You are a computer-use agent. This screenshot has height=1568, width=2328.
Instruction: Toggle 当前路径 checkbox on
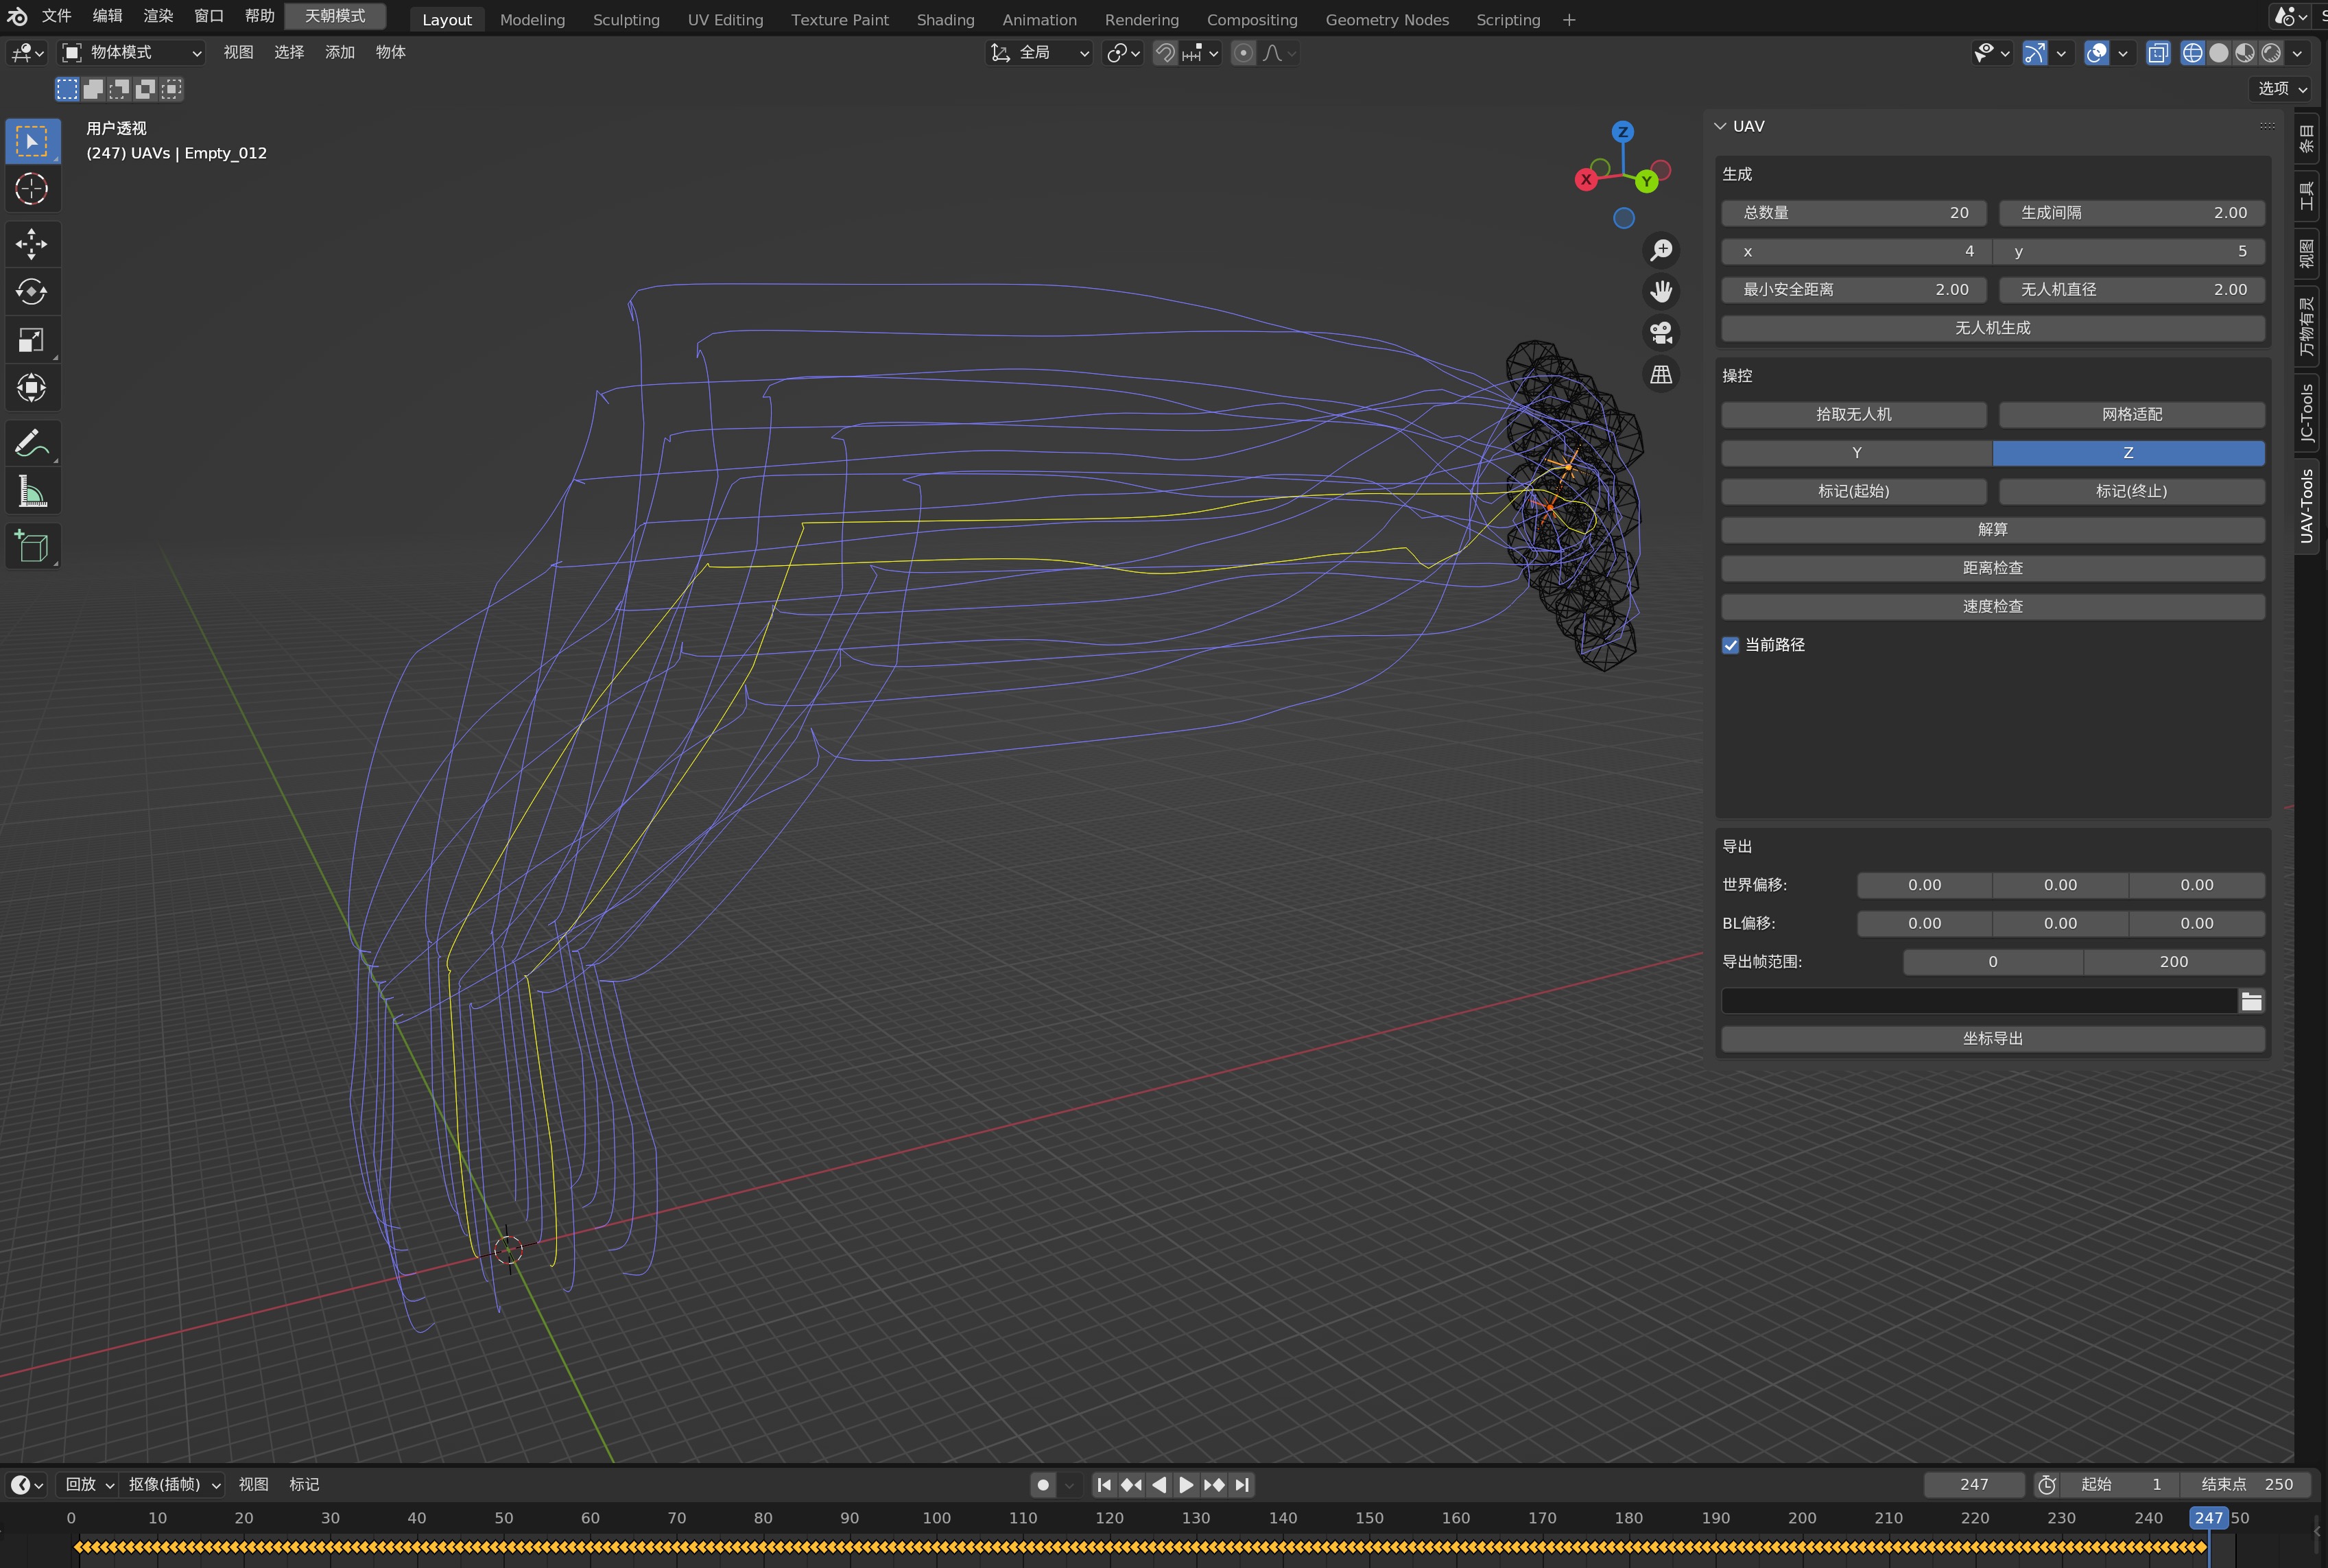click(x=1731, y=644)
